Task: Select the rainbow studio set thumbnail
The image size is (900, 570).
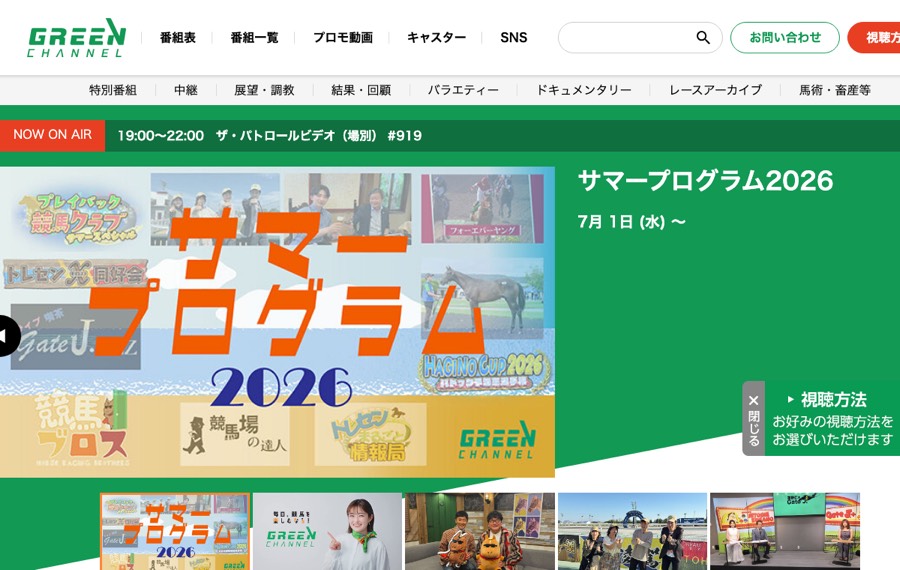Action: click(785, 532)
